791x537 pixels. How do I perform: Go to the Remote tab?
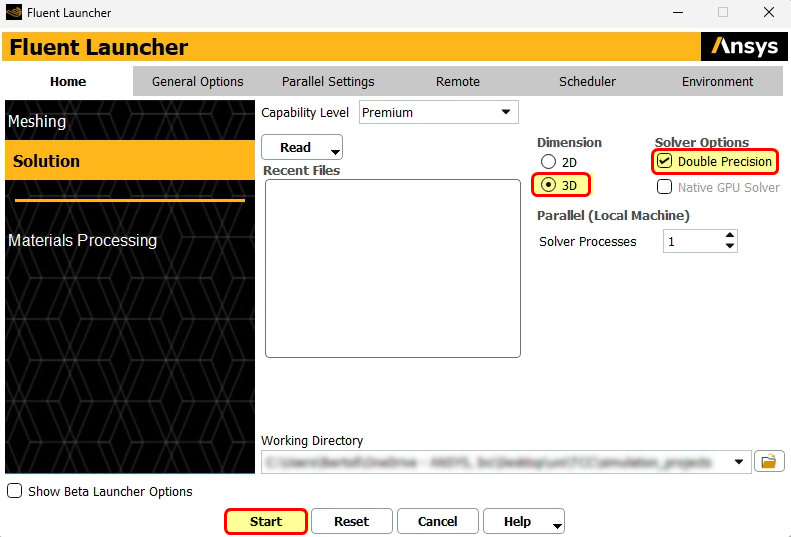point(458,81)
